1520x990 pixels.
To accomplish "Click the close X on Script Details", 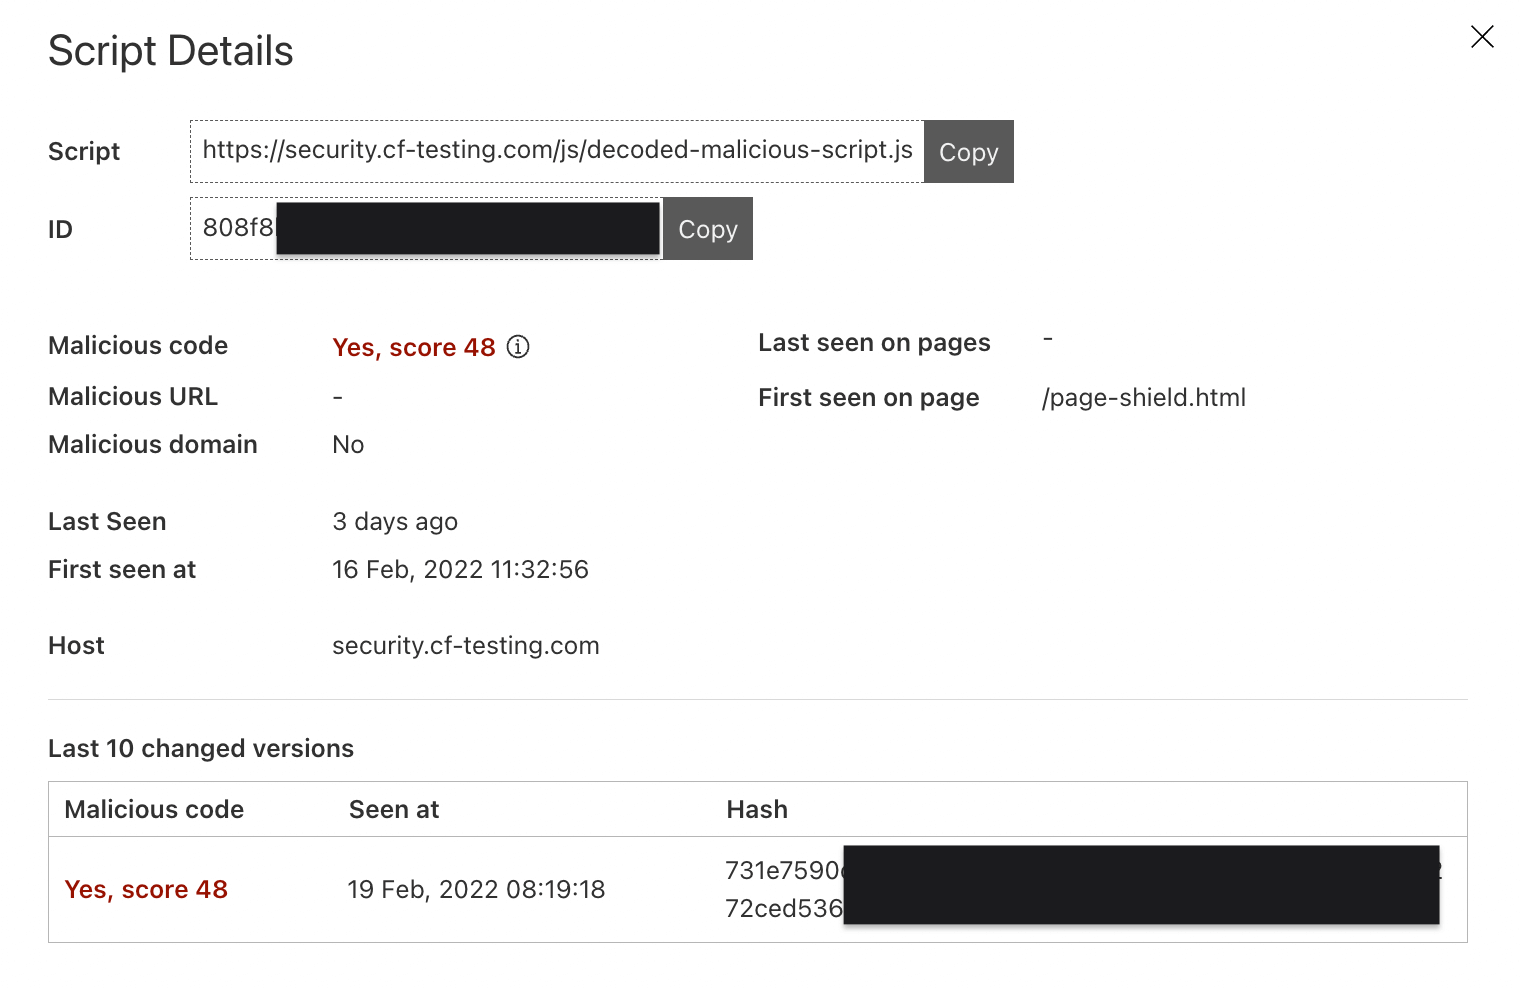I will point(1481,36).
